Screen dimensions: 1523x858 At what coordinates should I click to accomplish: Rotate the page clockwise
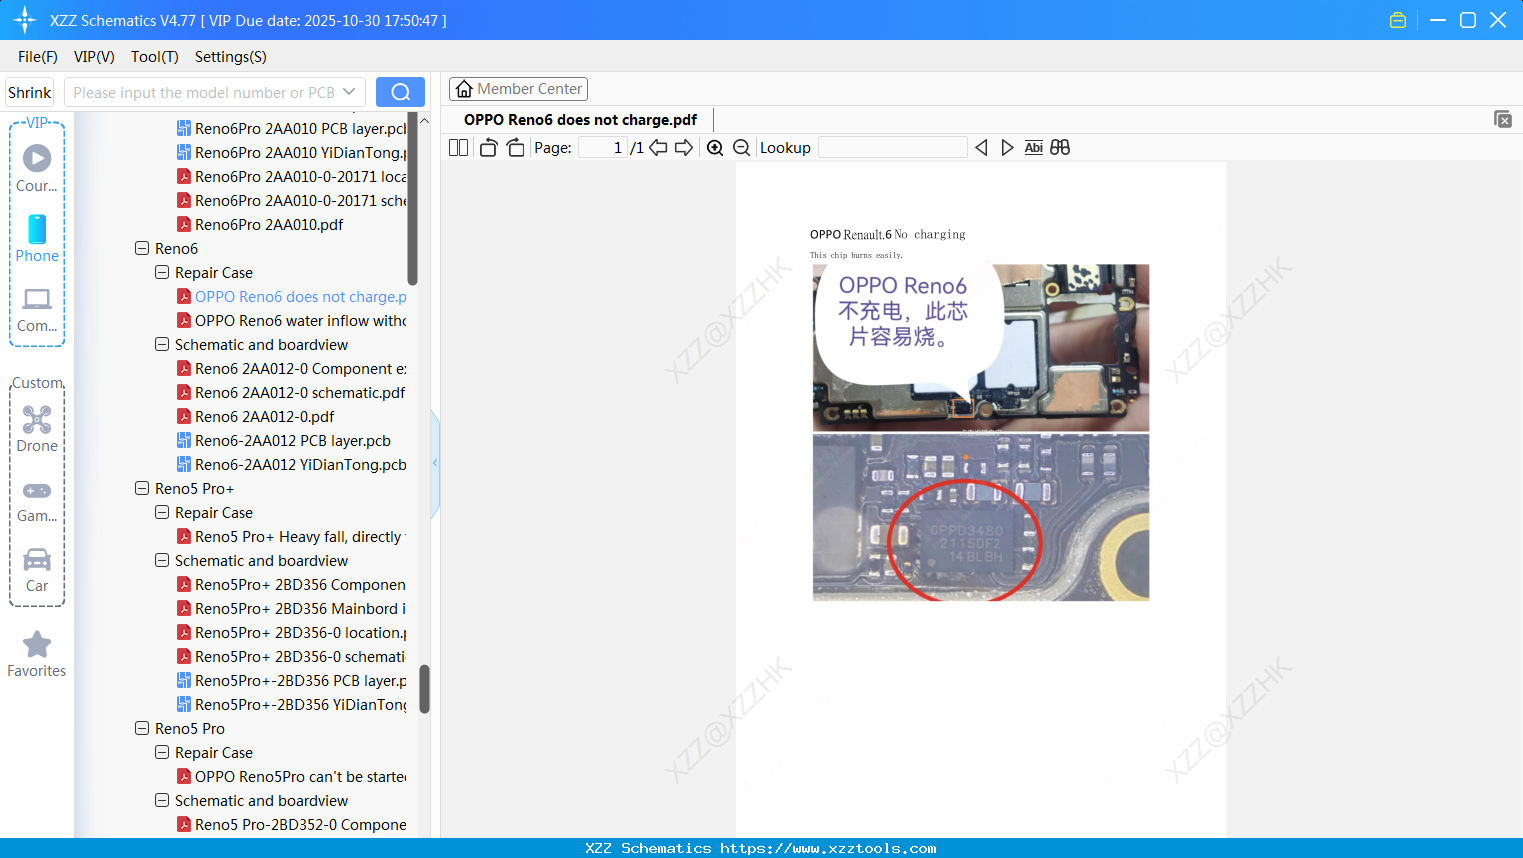pyautogui.click(x=515, y=148)
